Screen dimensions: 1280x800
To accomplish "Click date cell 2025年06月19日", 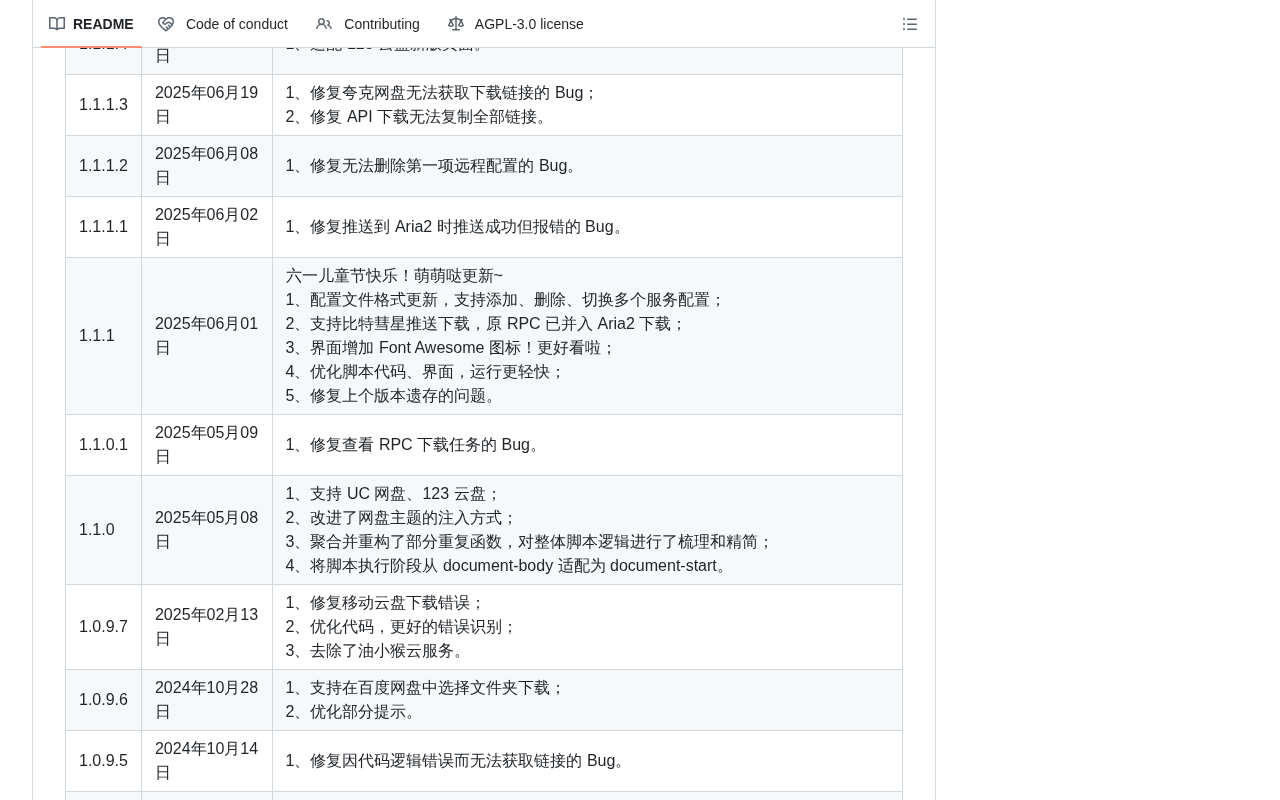I will (207, 105).
